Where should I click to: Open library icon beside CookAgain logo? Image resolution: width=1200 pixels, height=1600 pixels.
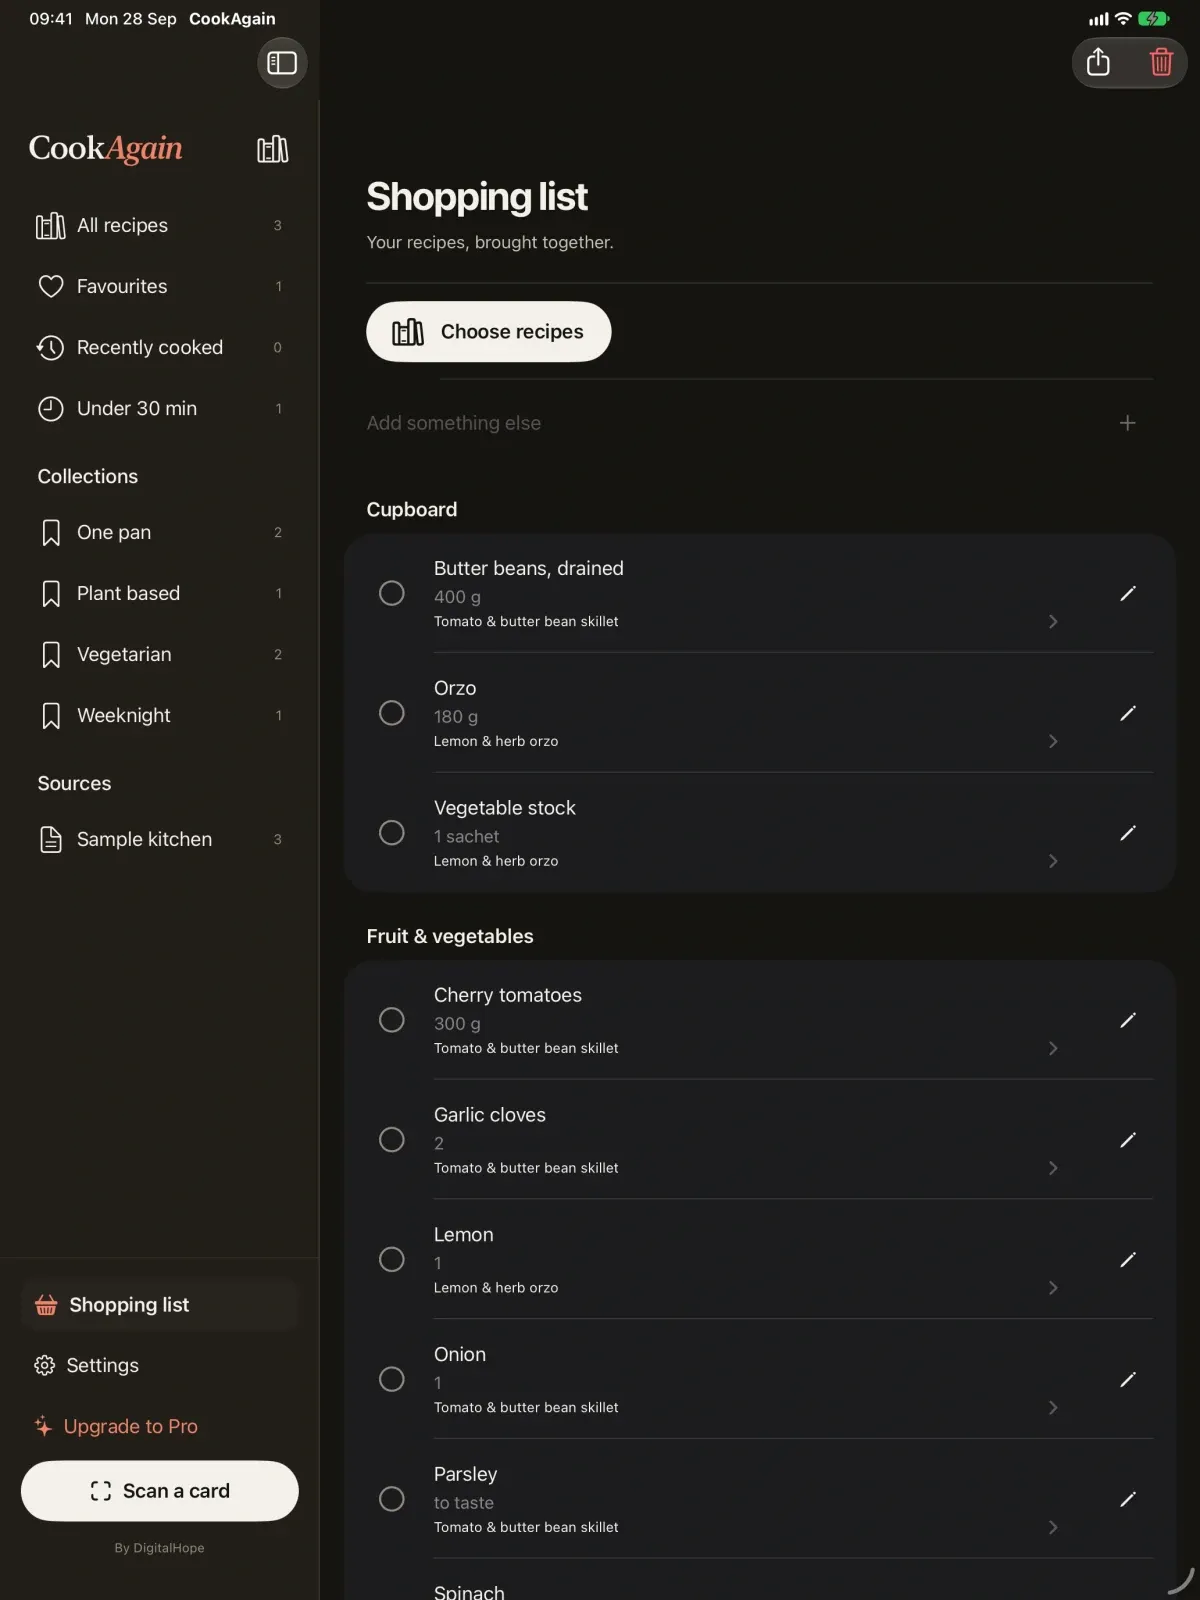pos(272,149)
